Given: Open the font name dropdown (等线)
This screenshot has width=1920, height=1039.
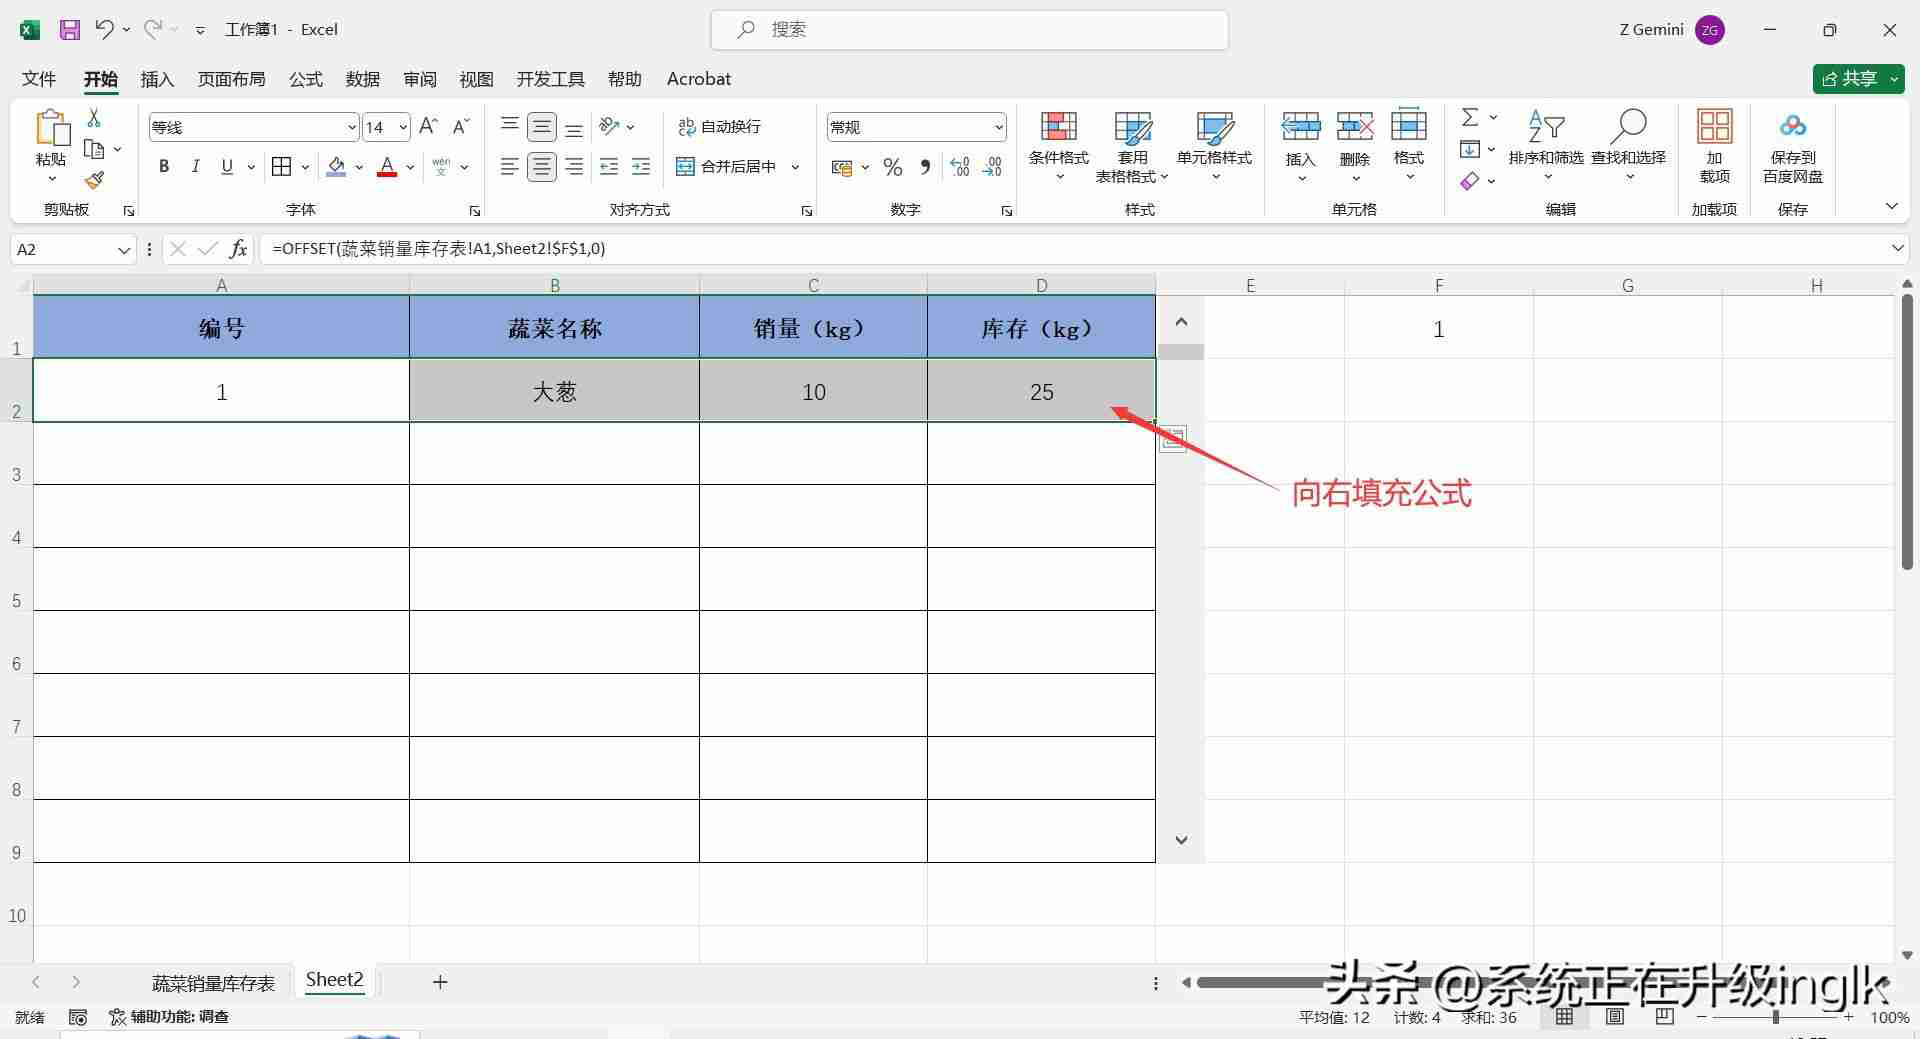Looking at the screenshot, I should coord(352,127).
